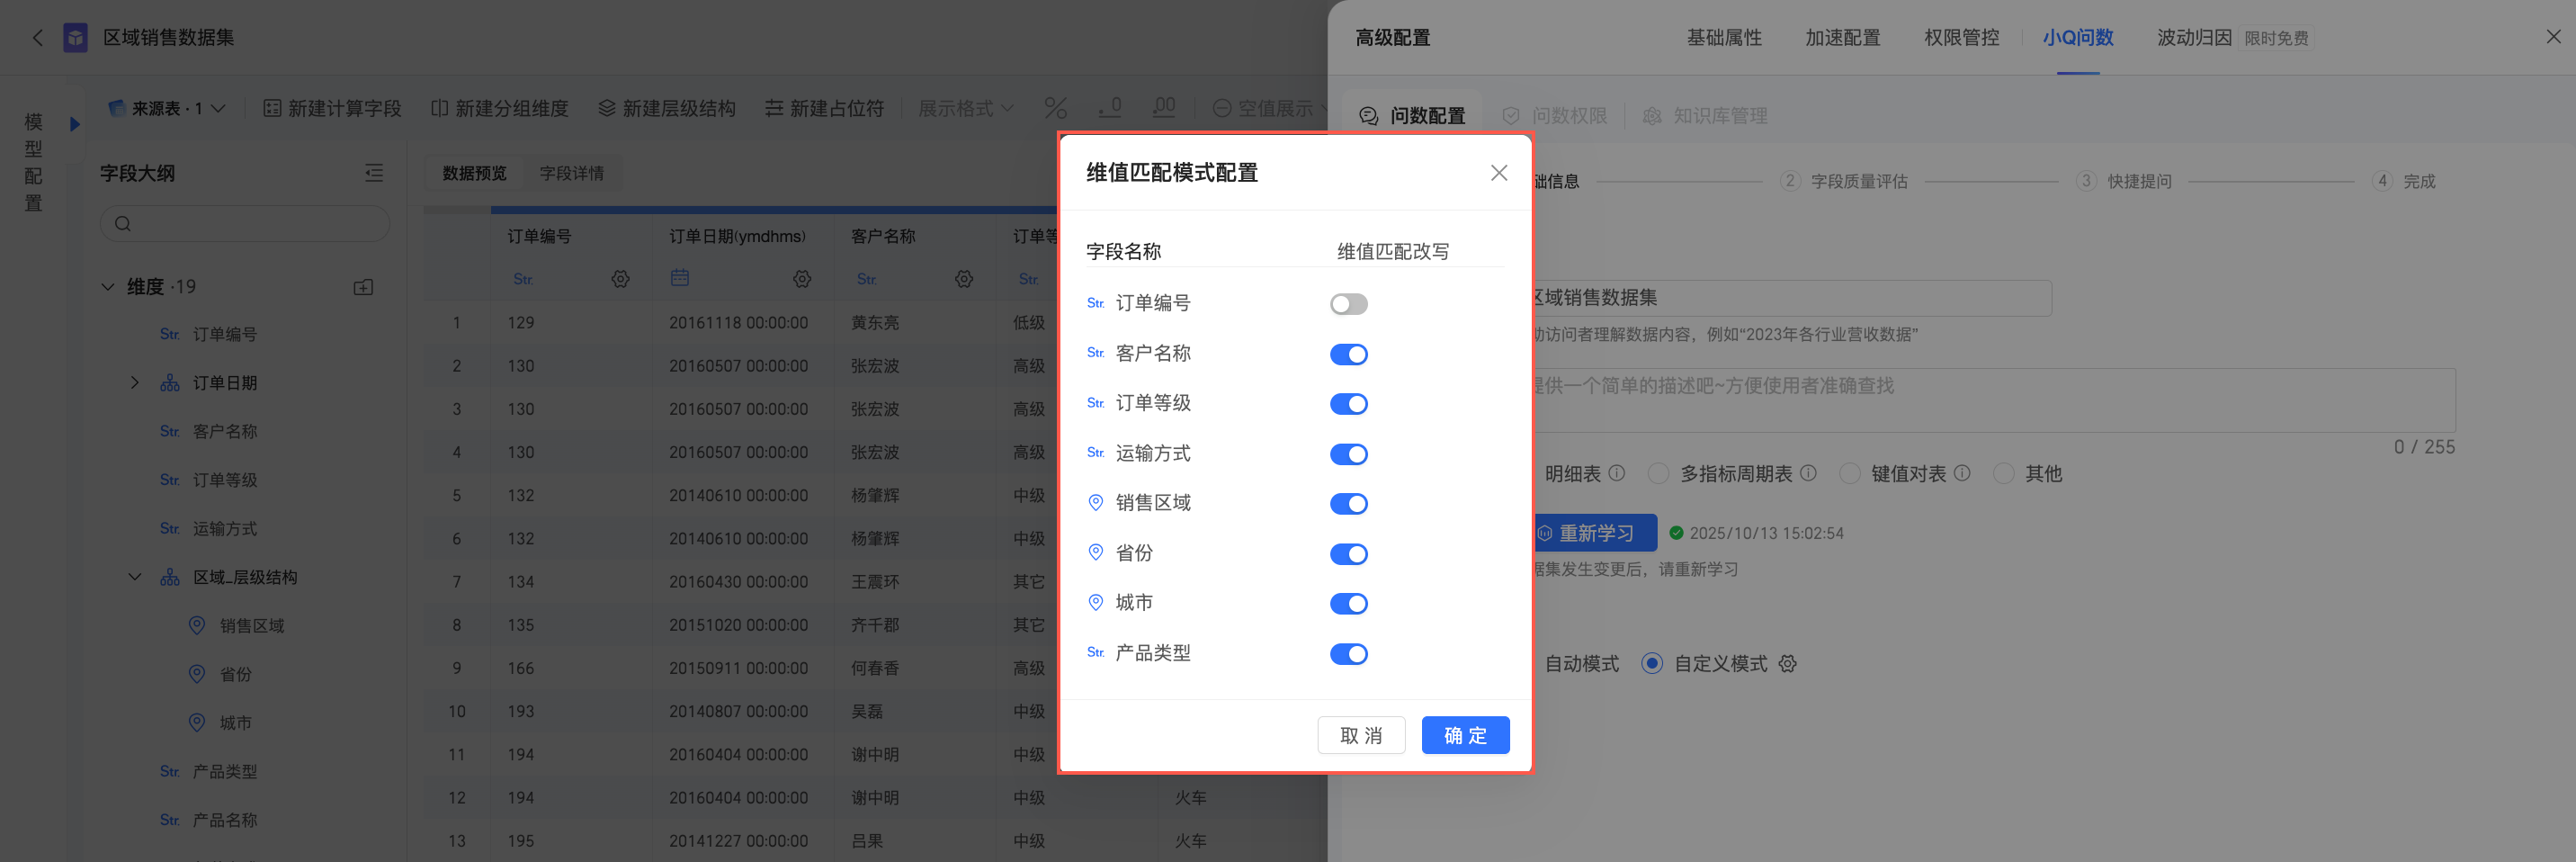Open the 波动归因 tab
The image size is (2576, 862).
pos(2194,38)
